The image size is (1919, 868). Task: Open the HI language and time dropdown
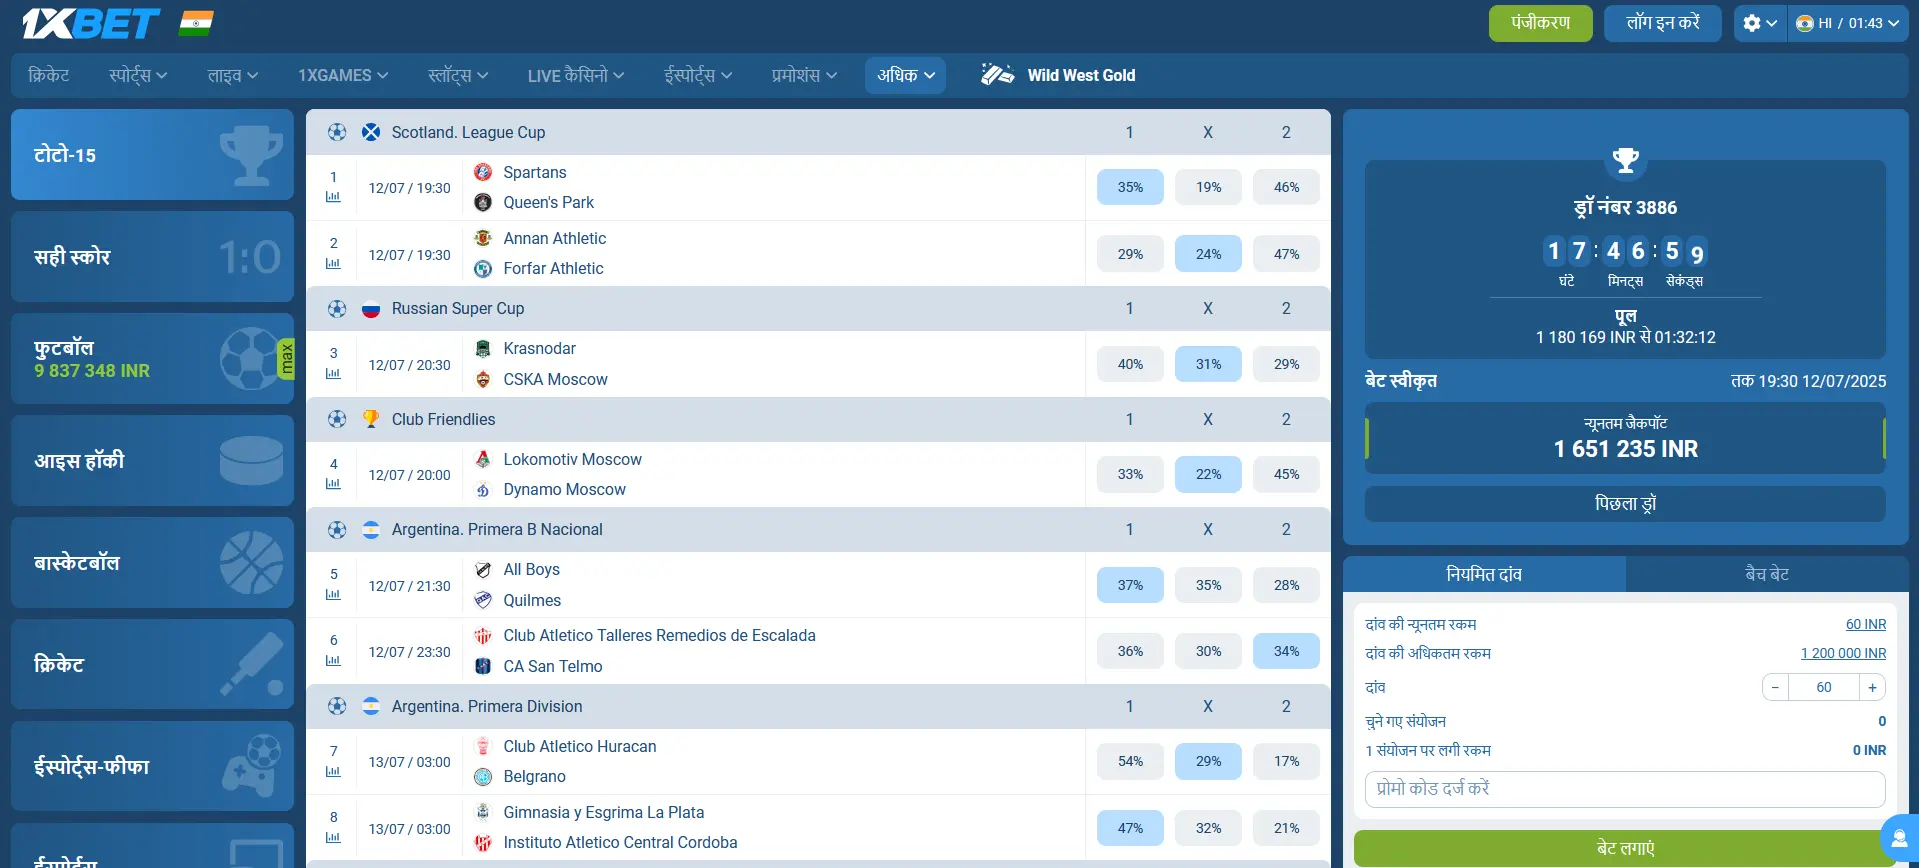click(x=1848, y=23)
